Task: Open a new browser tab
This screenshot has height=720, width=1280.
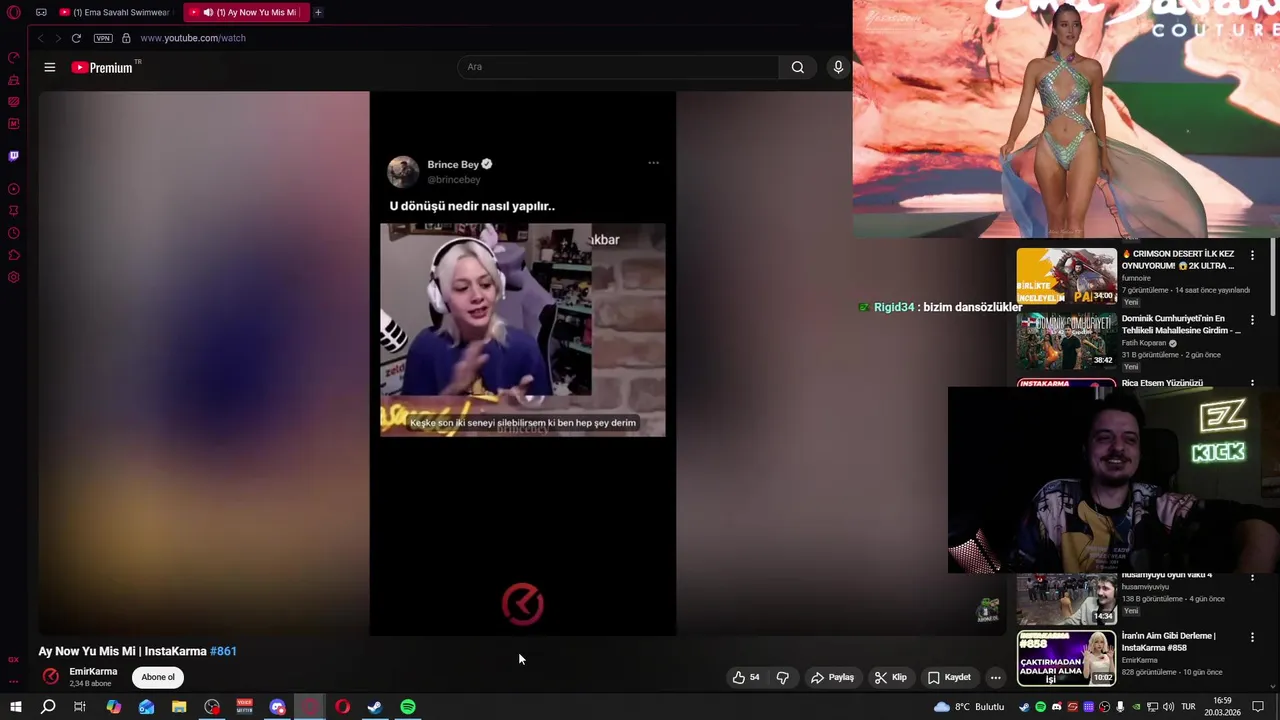Action: pos(318,12)
